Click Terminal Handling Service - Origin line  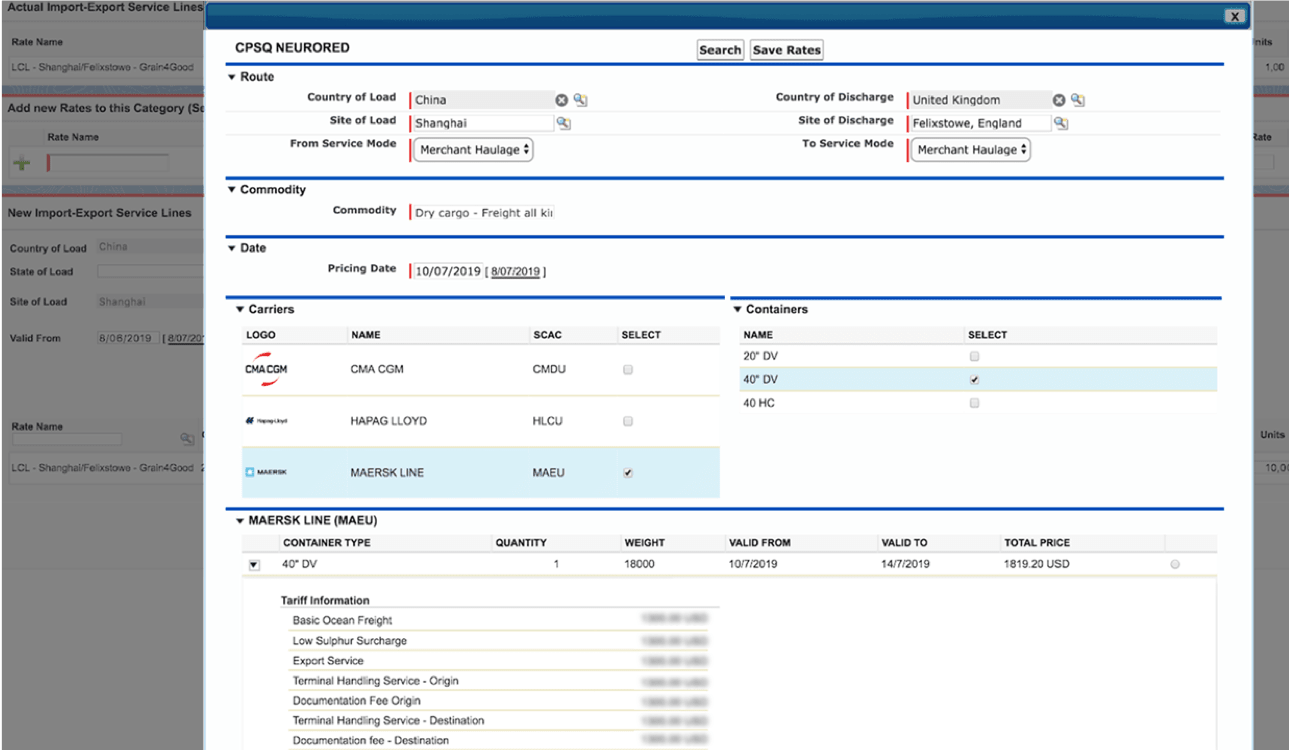(x=500, y=681)
